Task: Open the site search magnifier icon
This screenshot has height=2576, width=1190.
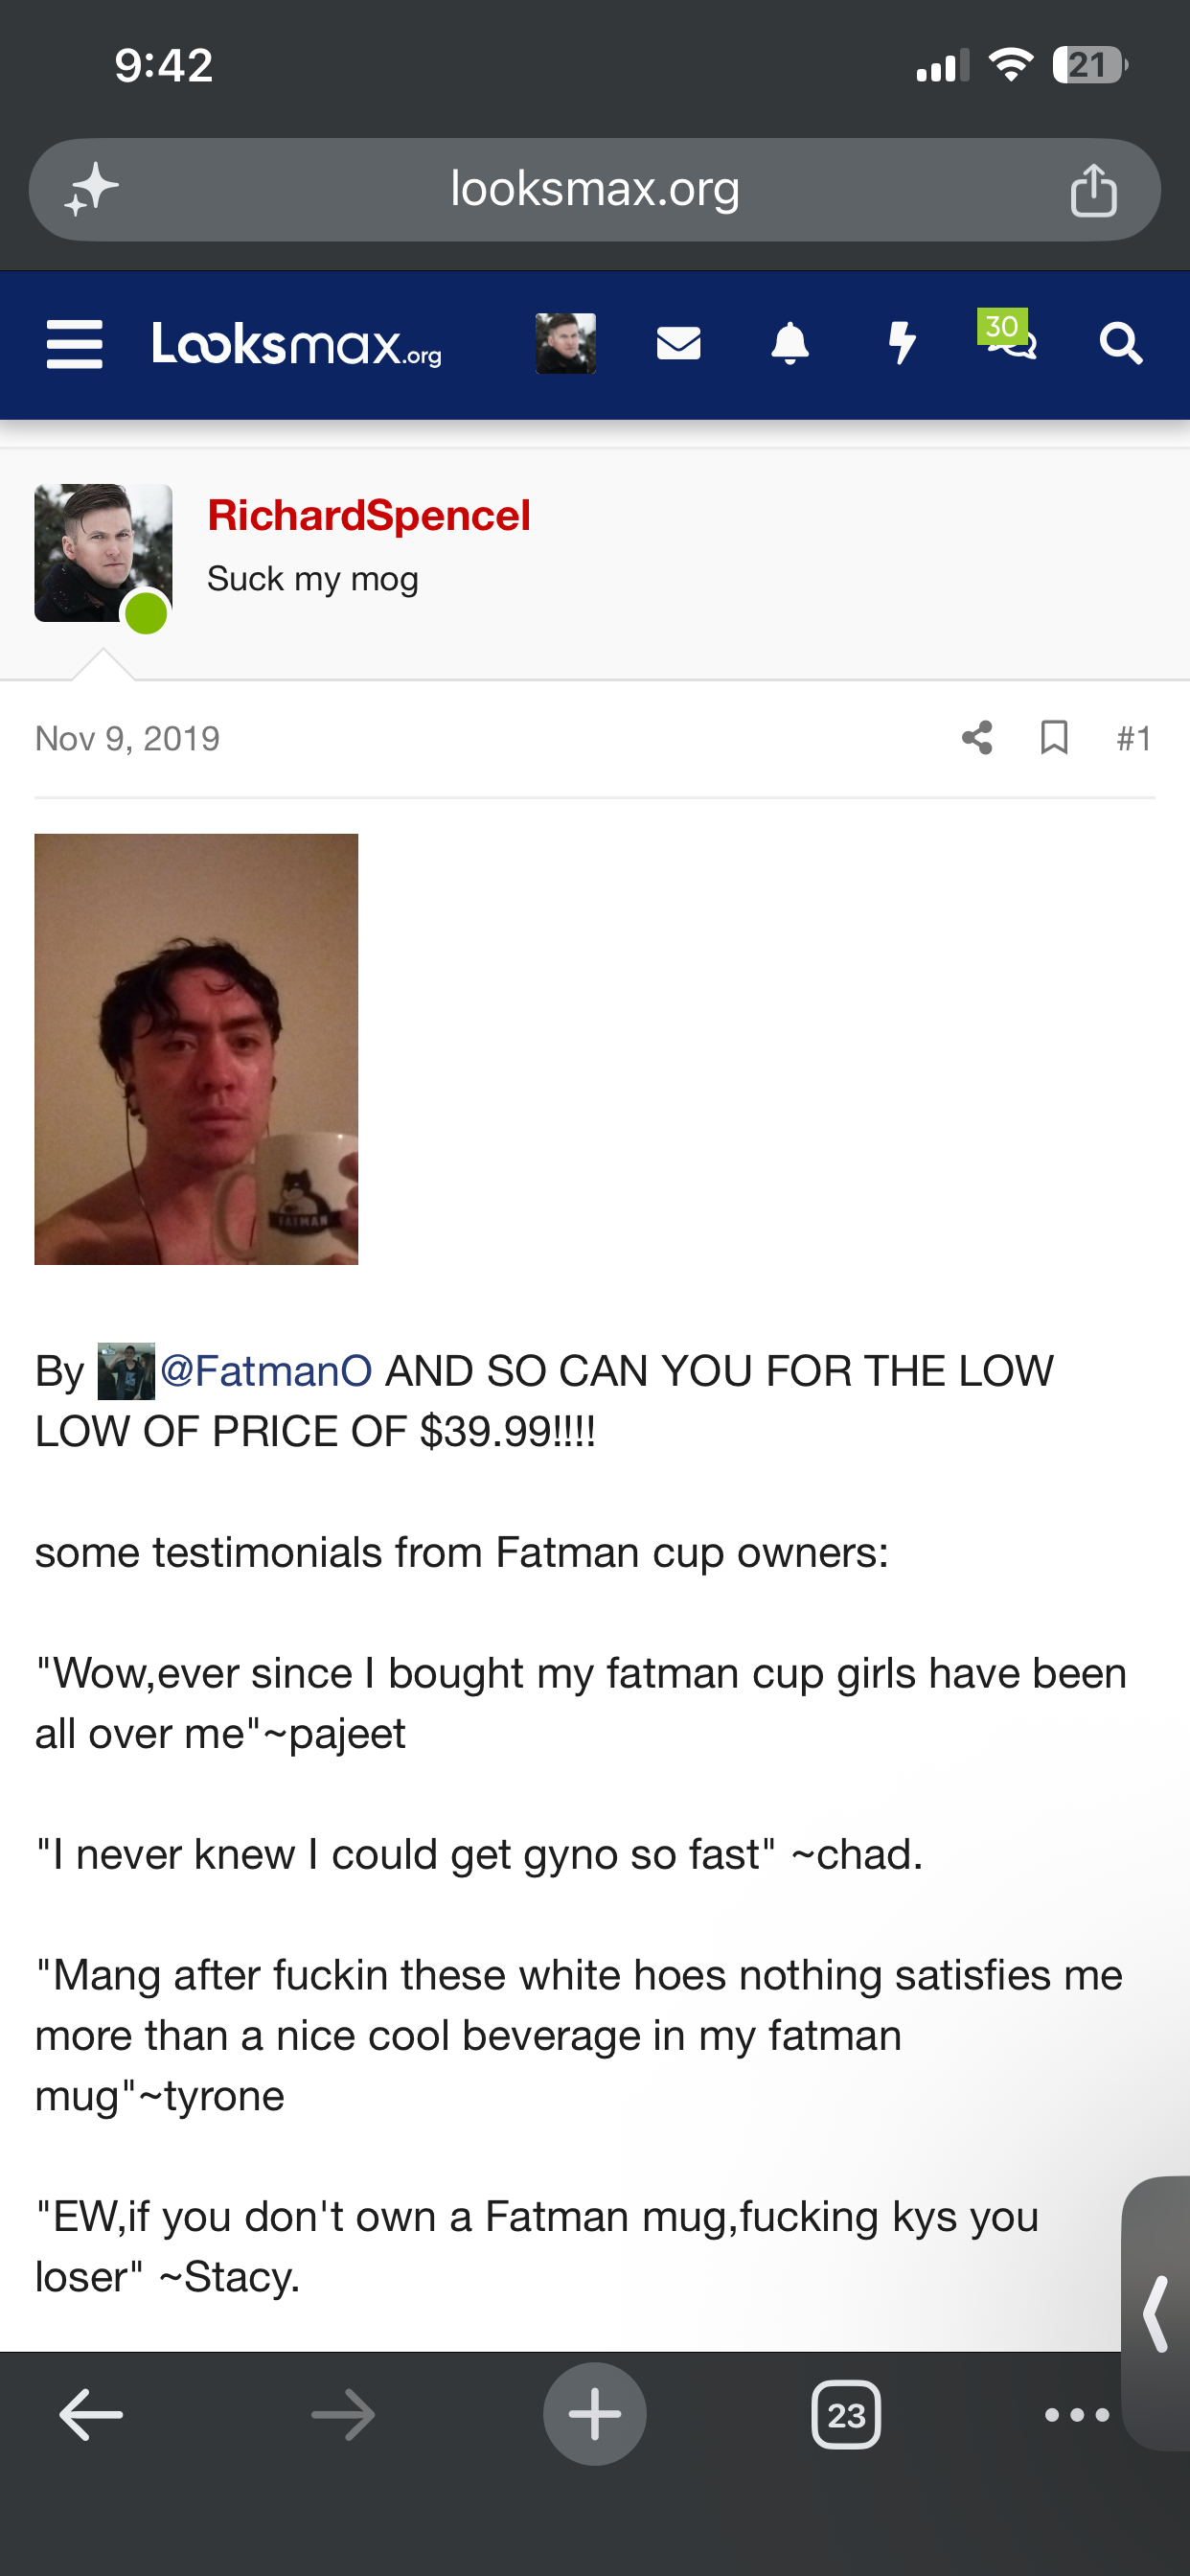Action: (1120, 344)
